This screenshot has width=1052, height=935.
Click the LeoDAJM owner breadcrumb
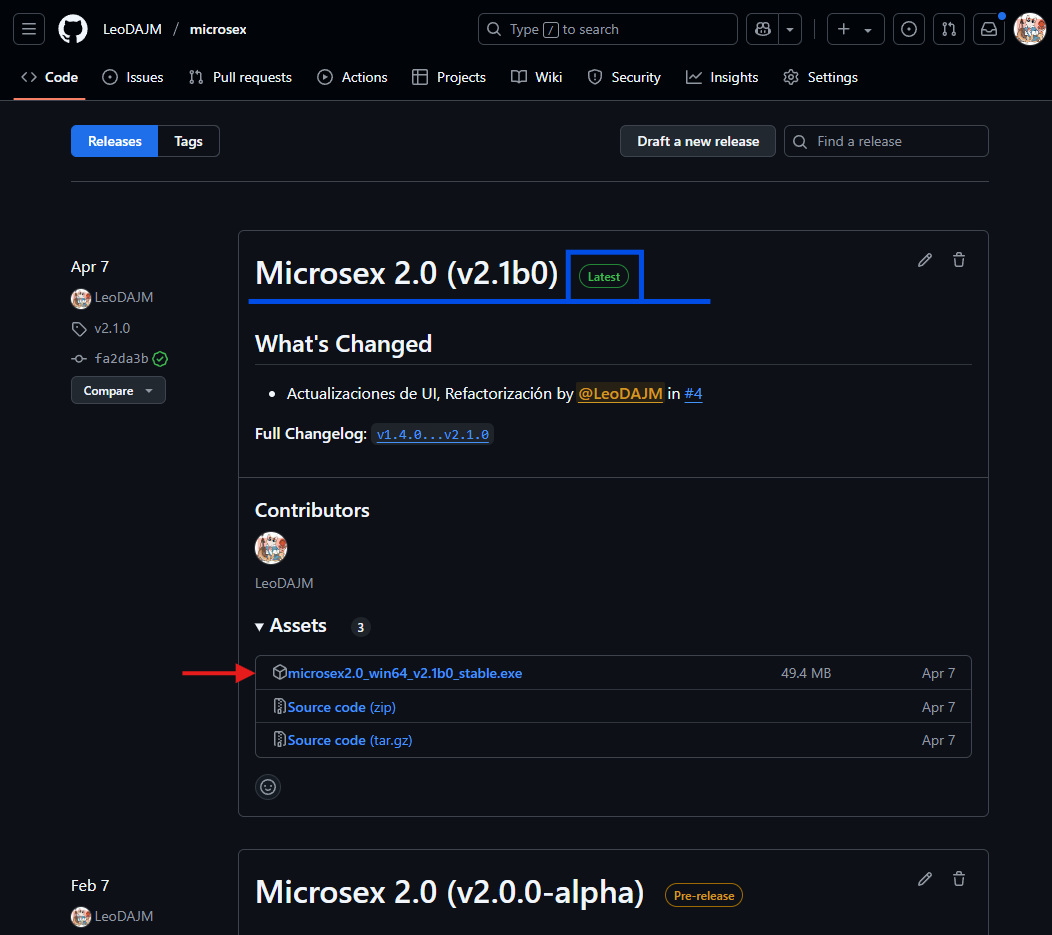132,29
